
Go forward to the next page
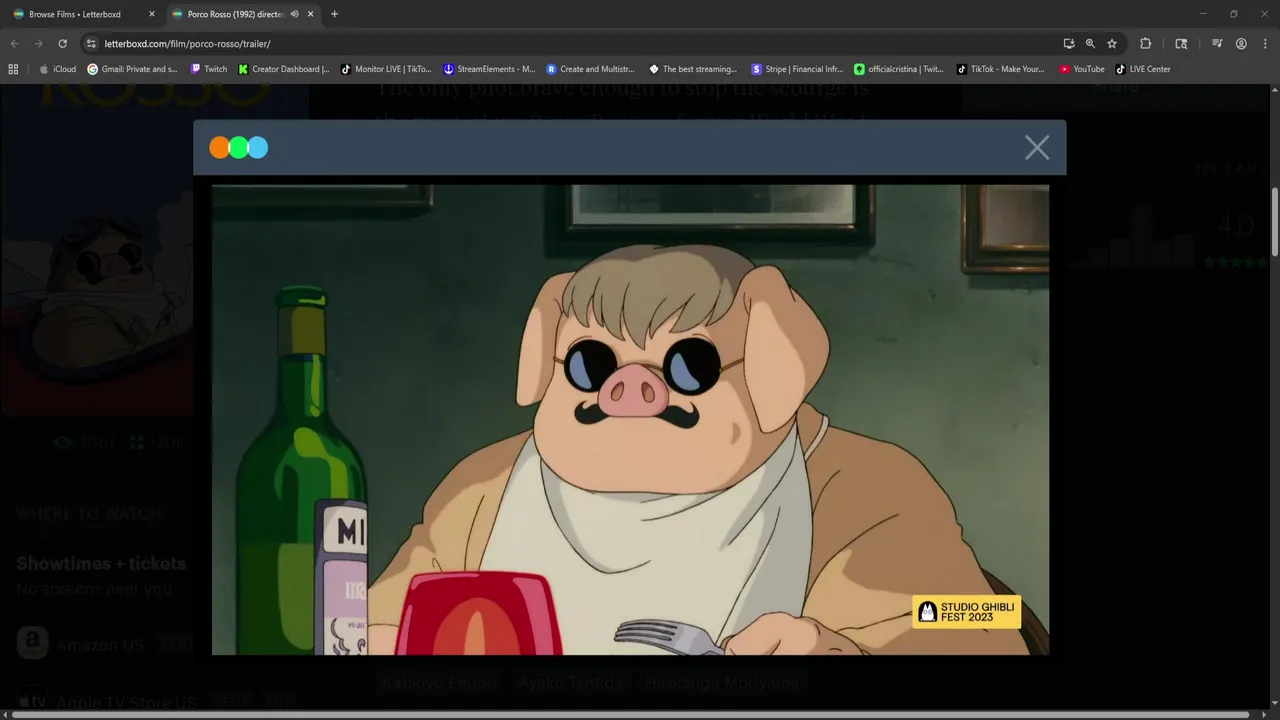click(38, 44)
